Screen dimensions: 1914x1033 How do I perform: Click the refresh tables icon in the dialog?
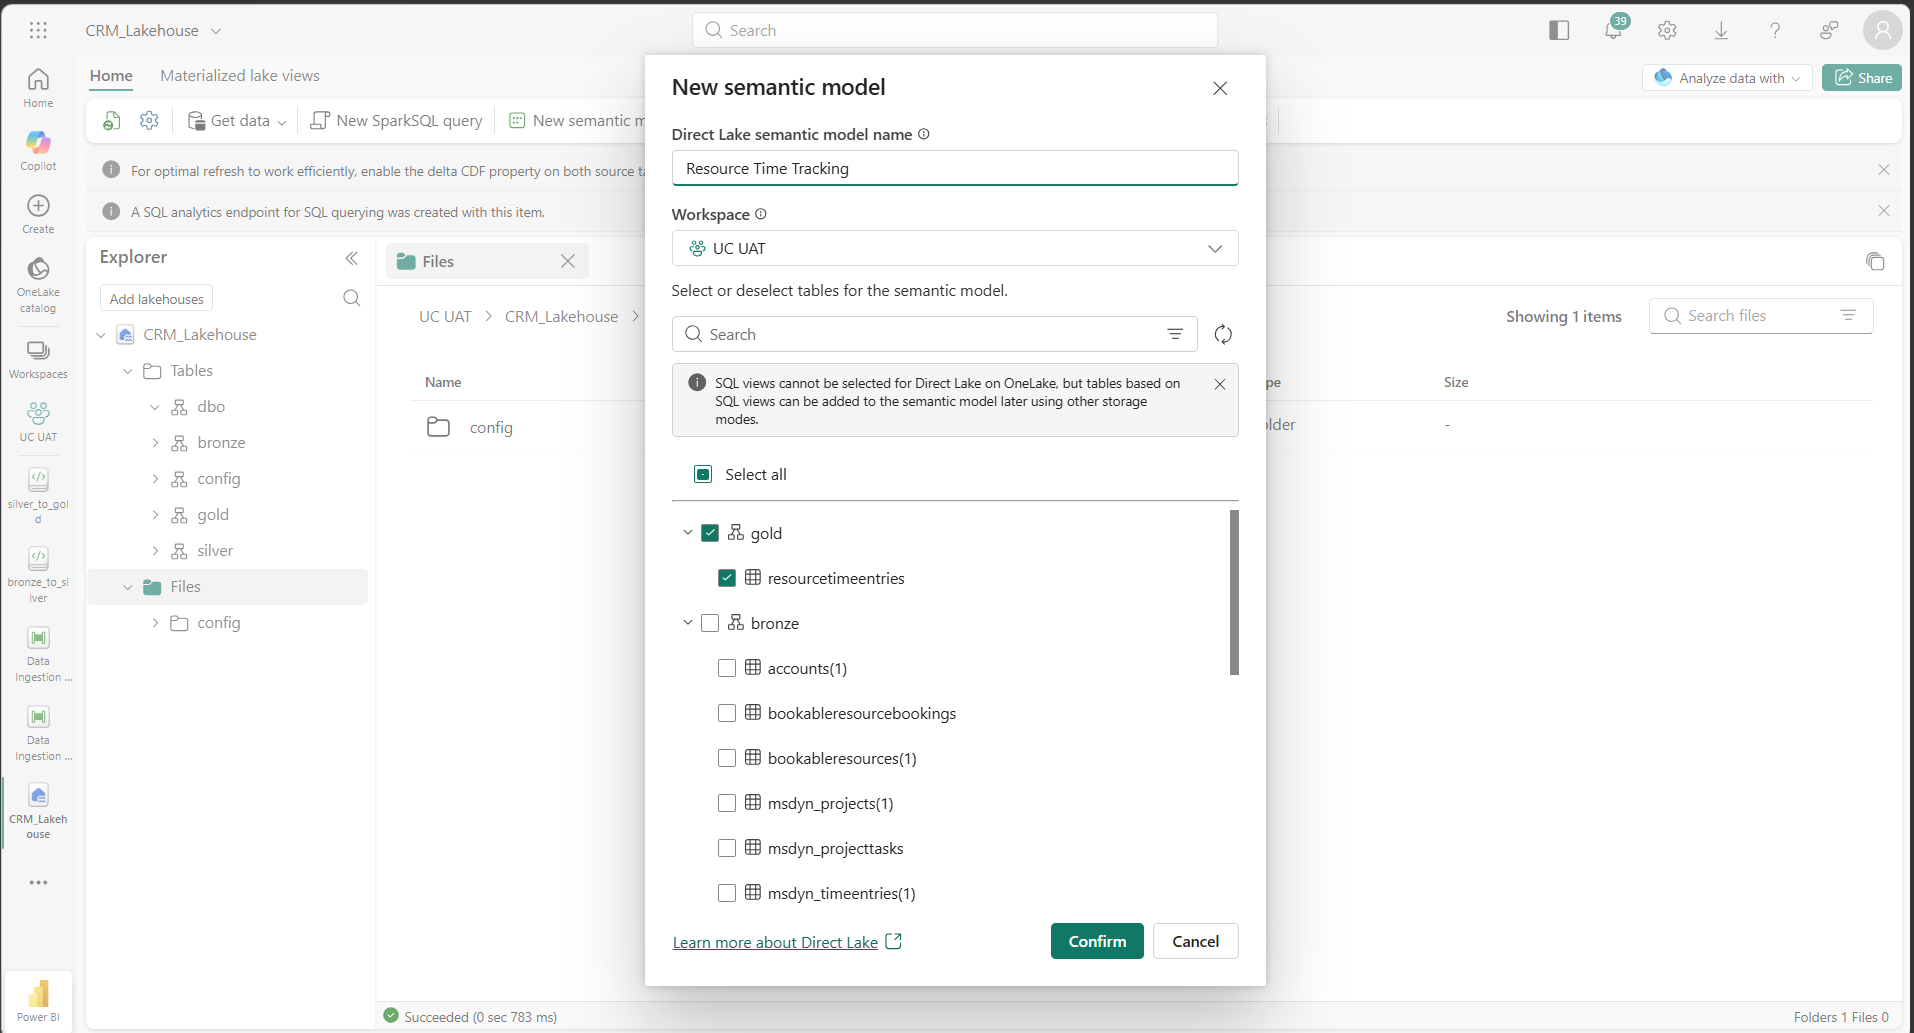pyautogui.click(x=1223, y=334)
